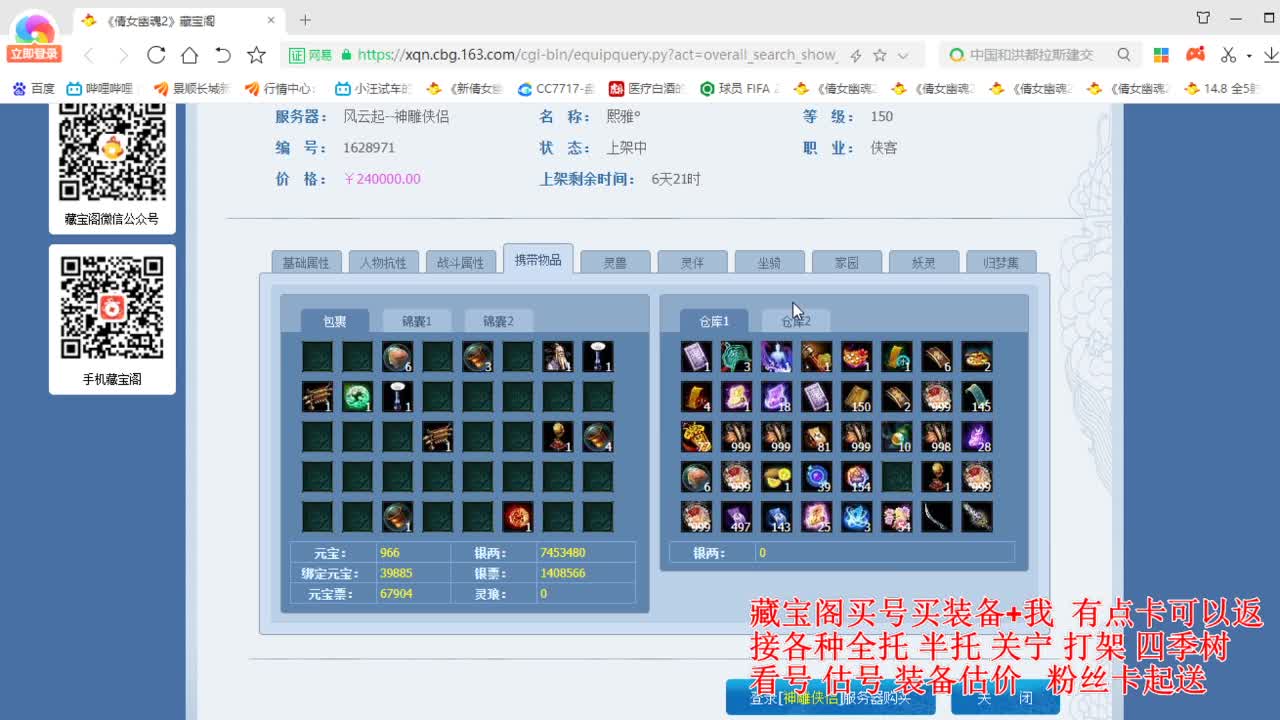This screenshot has height=720, width=1280.
Task: Select the 锦囊1 bag tab
Action: 417,320
